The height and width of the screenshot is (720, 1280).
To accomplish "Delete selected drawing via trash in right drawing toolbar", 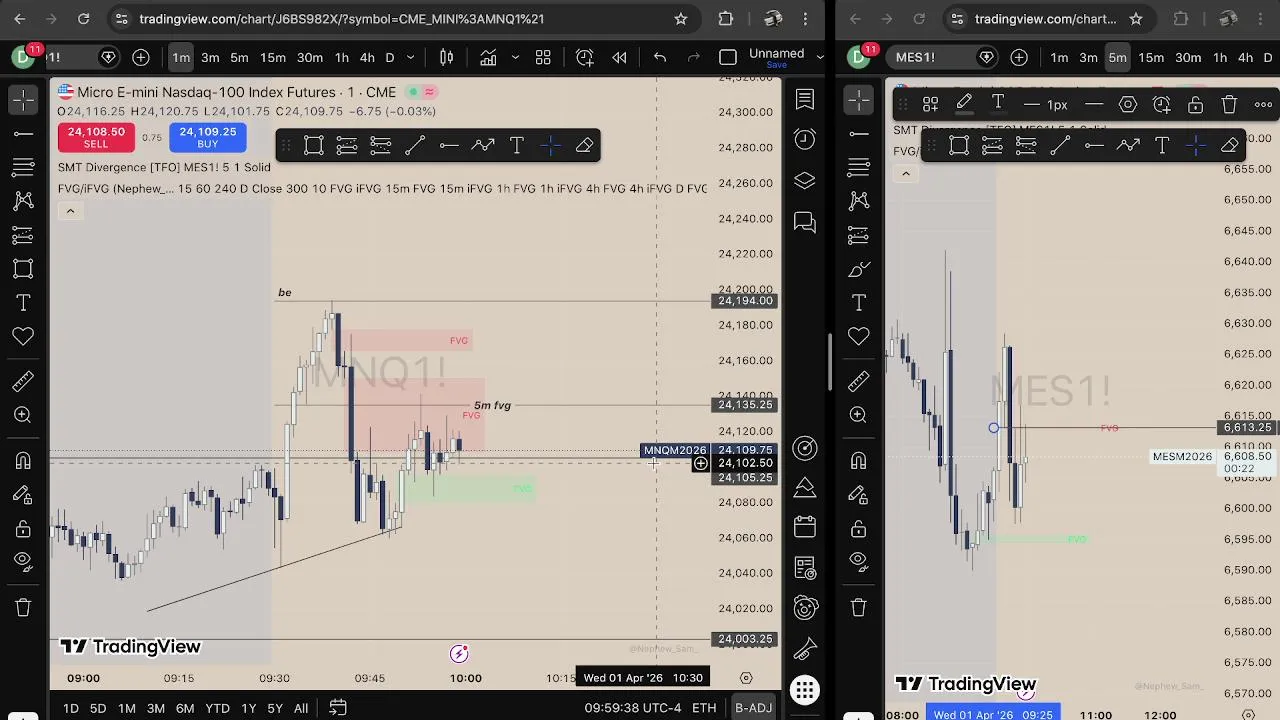I will click(1229, 104).
